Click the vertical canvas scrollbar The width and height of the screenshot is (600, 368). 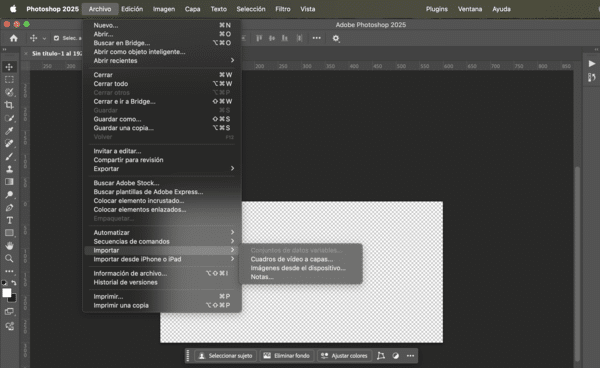pyautogui.click(x=577, y=264)
